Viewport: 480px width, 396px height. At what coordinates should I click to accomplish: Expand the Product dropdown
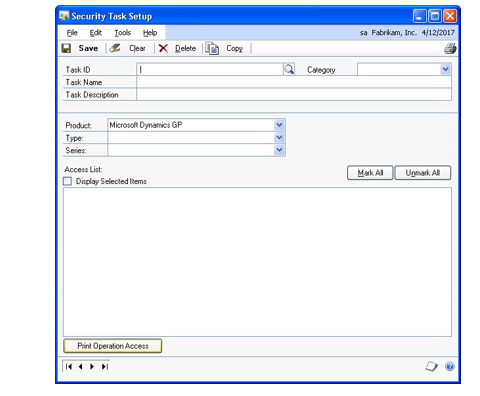279,125
